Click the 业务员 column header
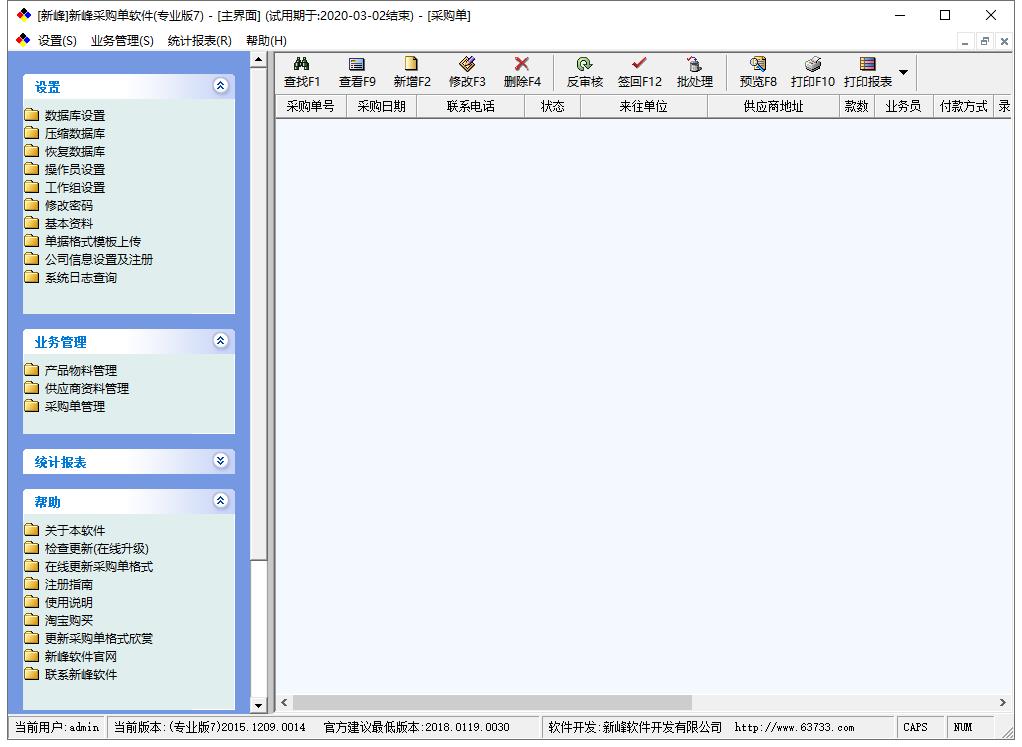 [x=903, y=106]
